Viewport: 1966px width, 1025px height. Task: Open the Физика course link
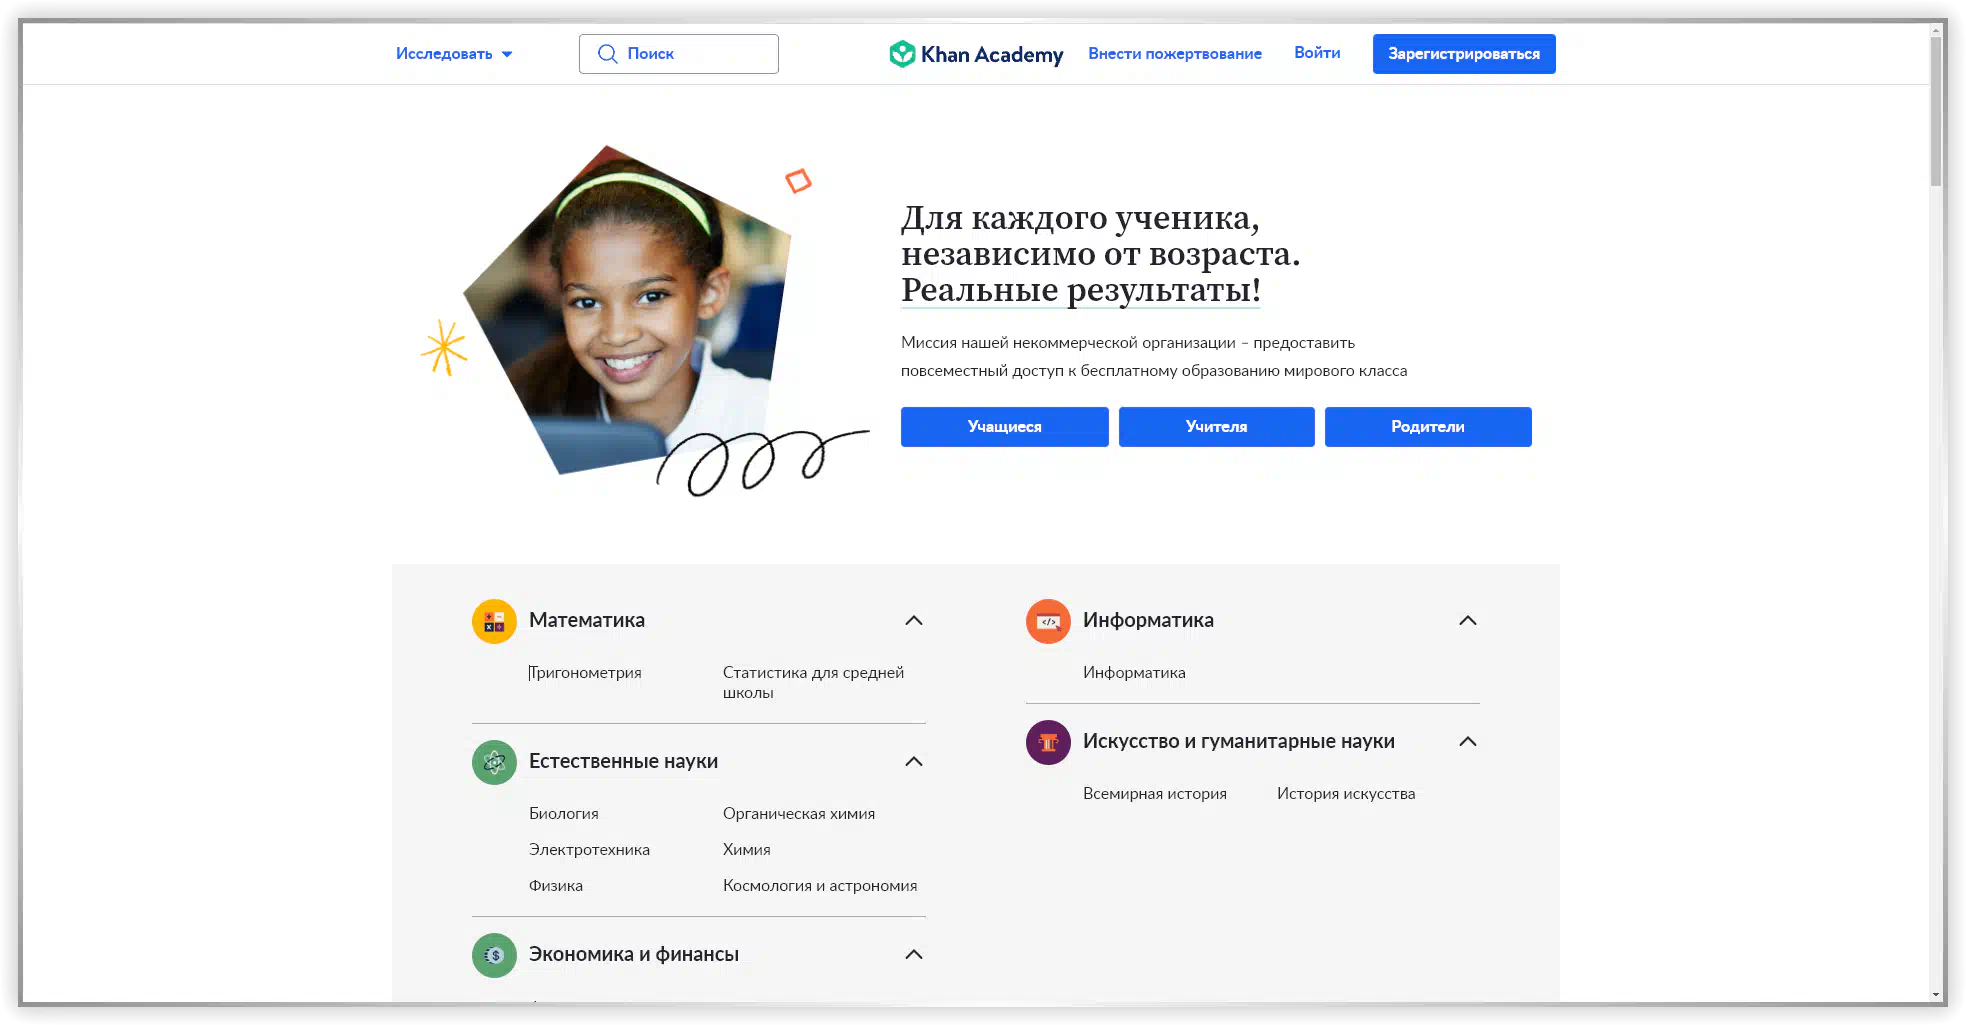click(556, 886)
